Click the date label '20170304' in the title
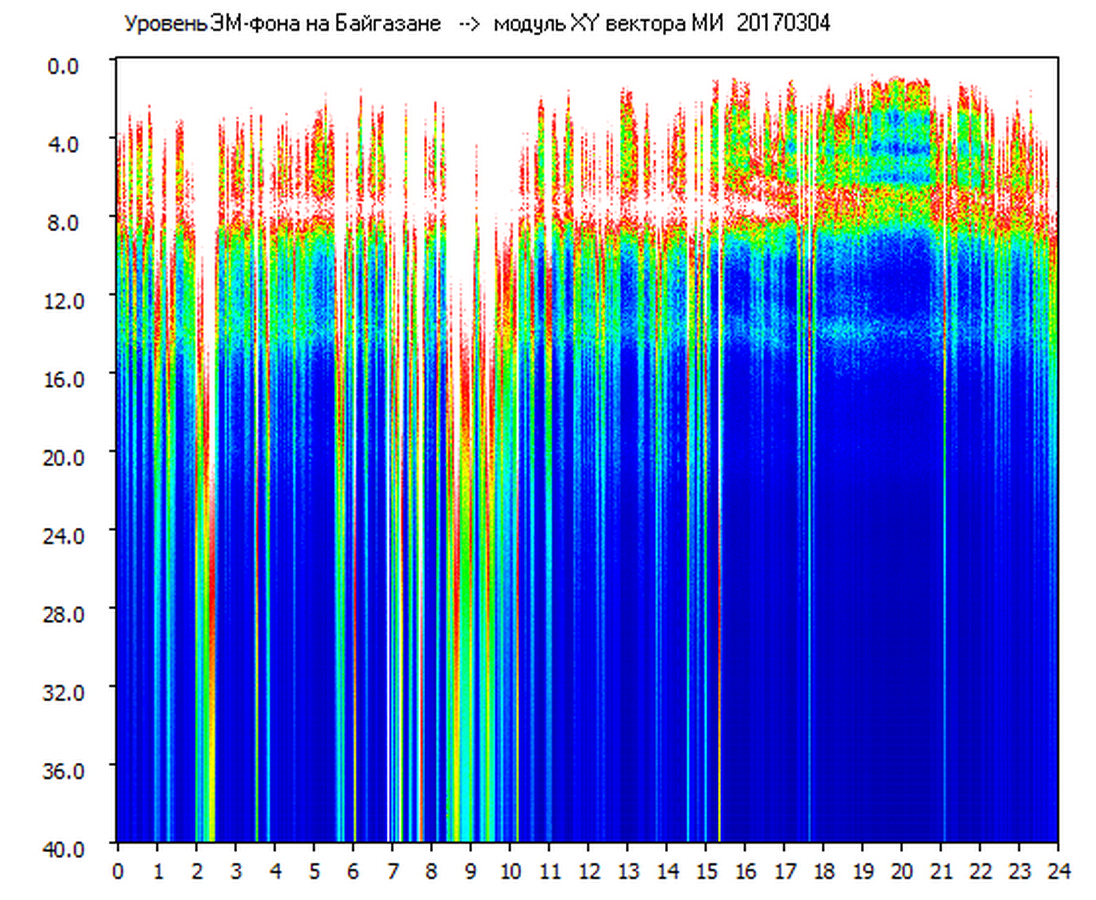Screen dimensions: 1096x900 (x=783, y=24)
